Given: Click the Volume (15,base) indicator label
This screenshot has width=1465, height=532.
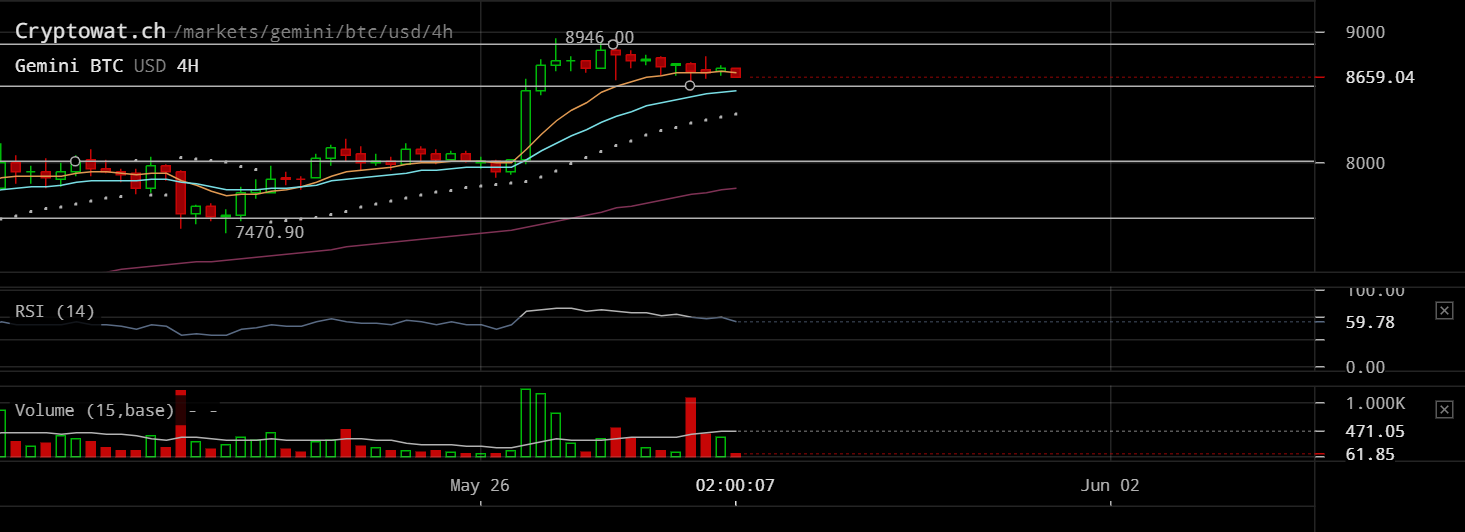Looking at the screenshot, I should 95,410.
